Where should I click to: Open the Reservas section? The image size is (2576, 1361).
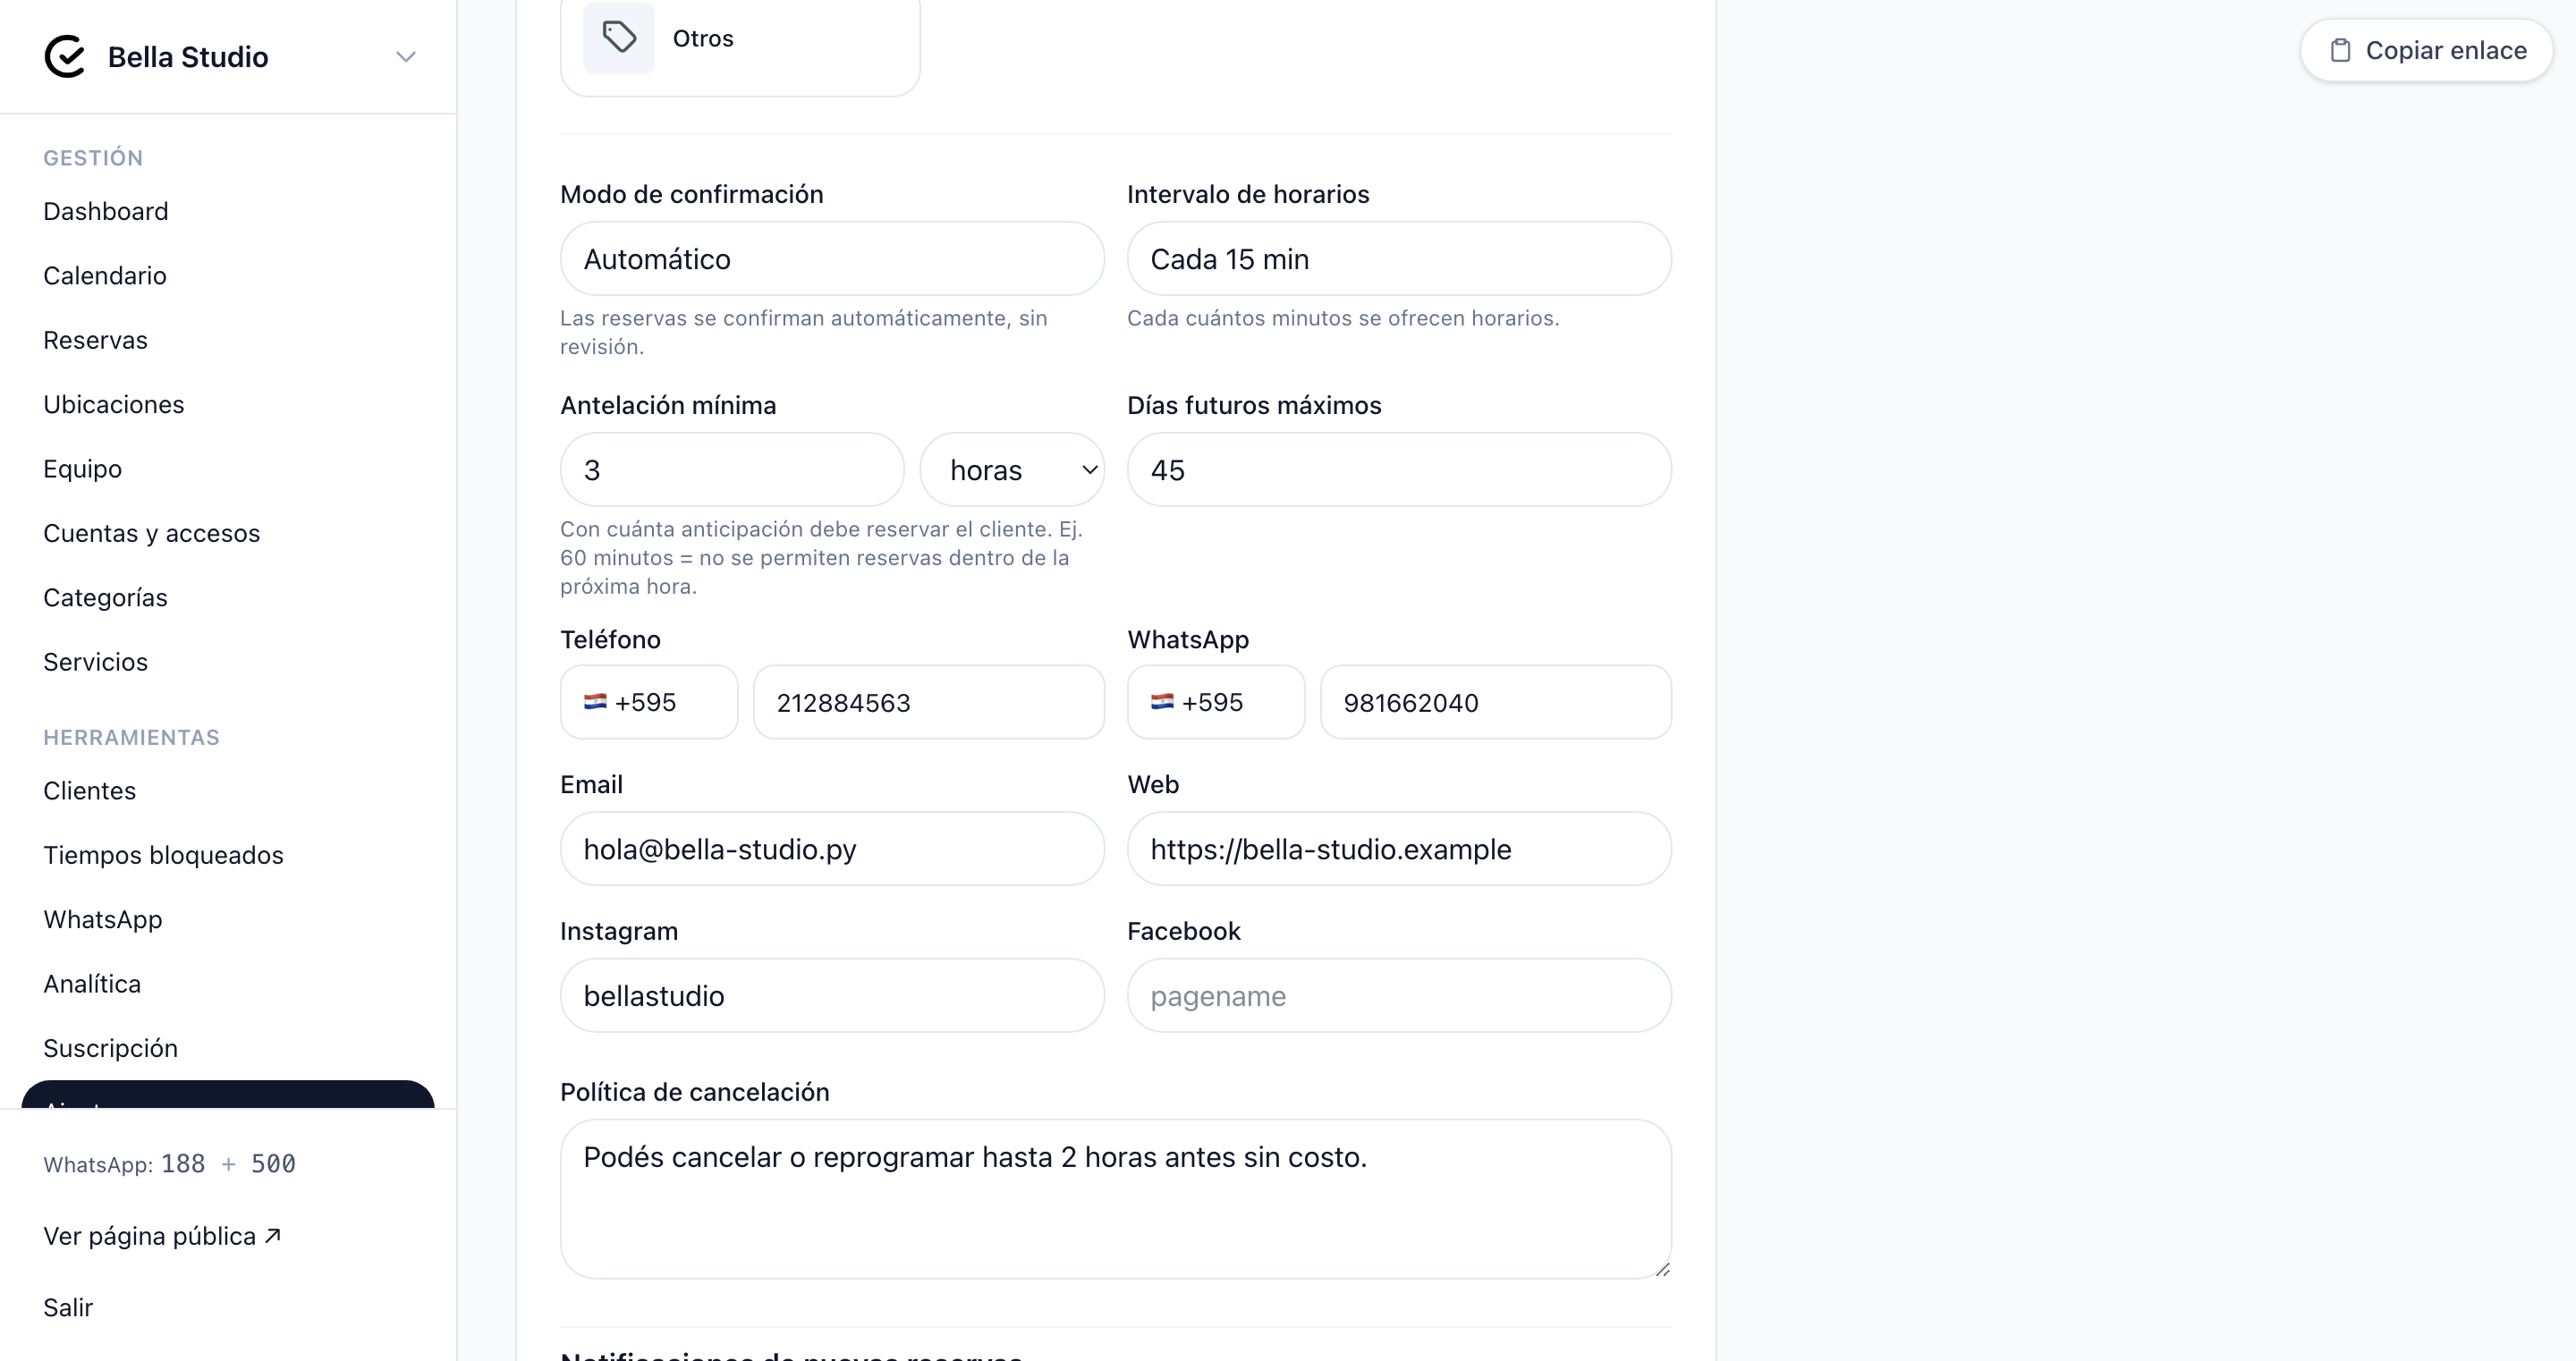point(95,340)
